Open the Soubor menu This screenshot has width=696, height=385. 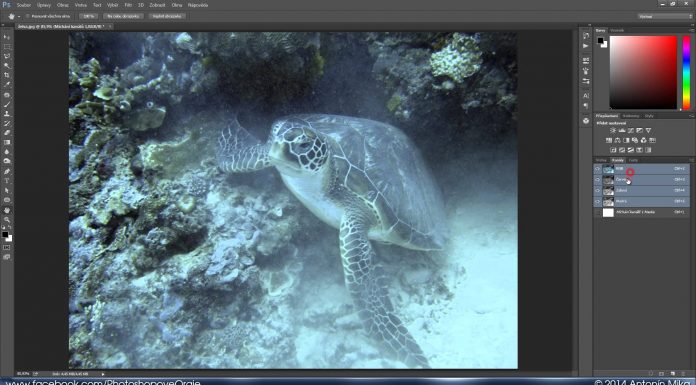(24, 5)
